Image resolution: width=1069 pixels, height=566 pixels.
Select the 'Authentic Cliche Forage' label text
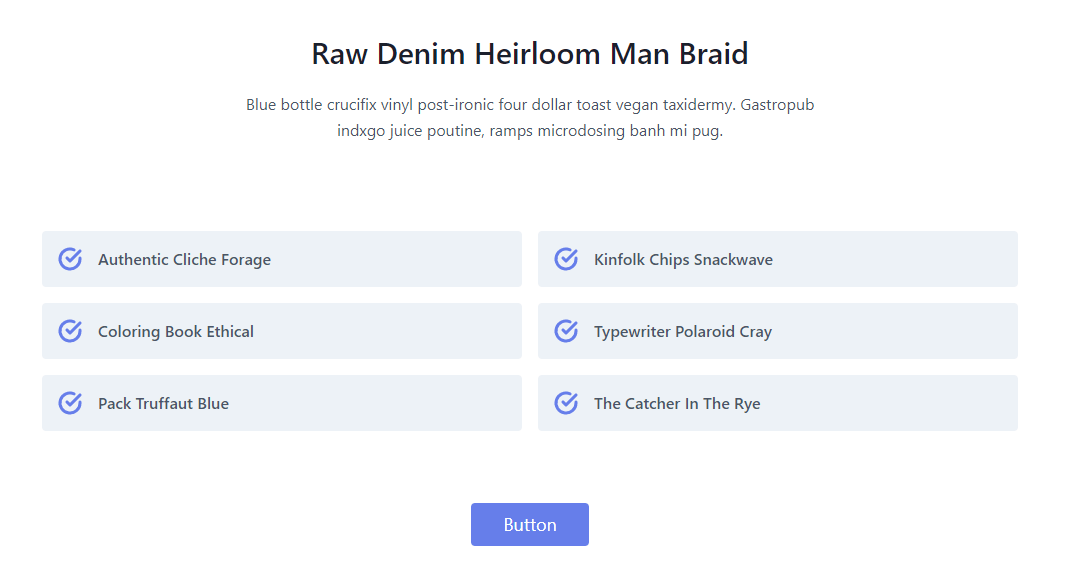184,260
